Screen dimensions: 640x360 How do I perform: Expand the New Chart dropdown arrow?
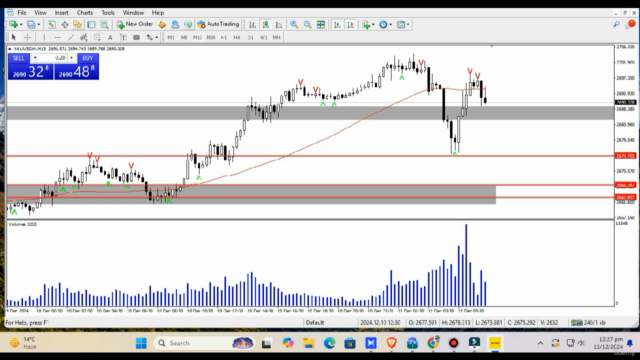pyautogui.click(x=21, y=24)
